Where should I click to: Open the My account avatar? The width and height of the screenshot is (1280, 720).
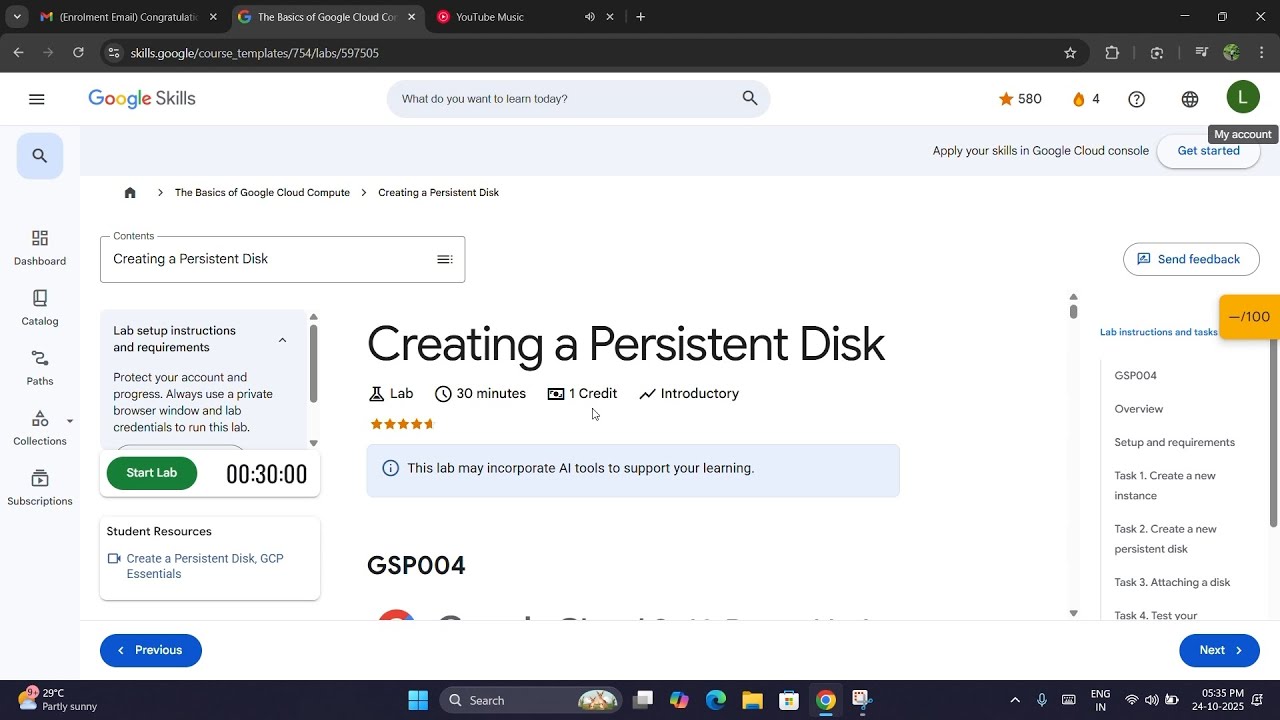click(x=1243, y=97)
